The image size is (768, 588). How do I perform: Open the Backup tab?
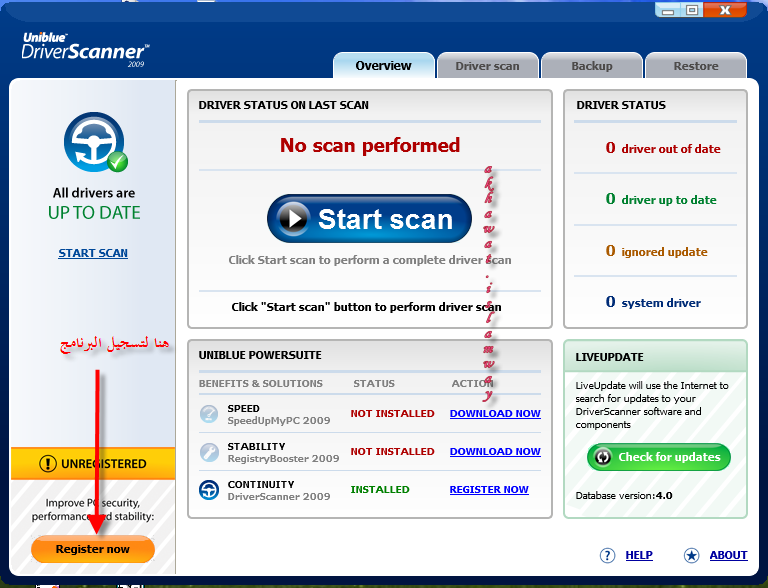coord(592,66)
